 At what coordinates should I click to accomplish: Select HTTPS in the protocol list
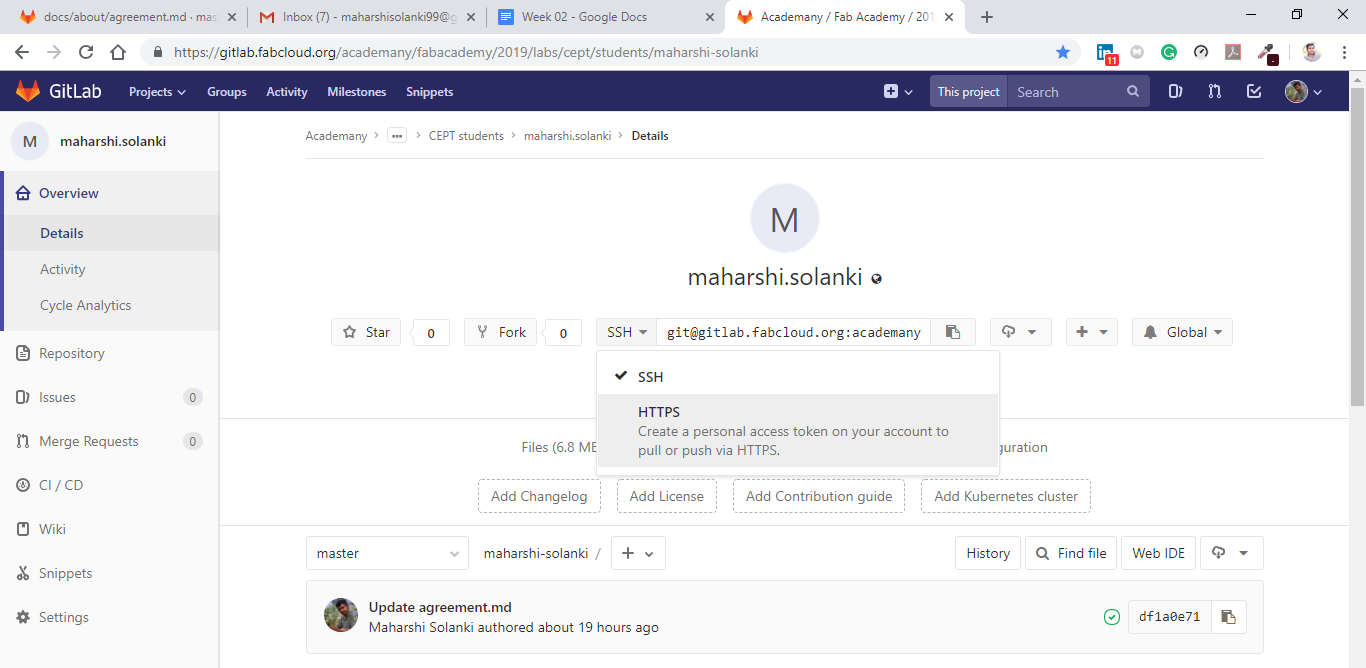(x=798, y=431)
